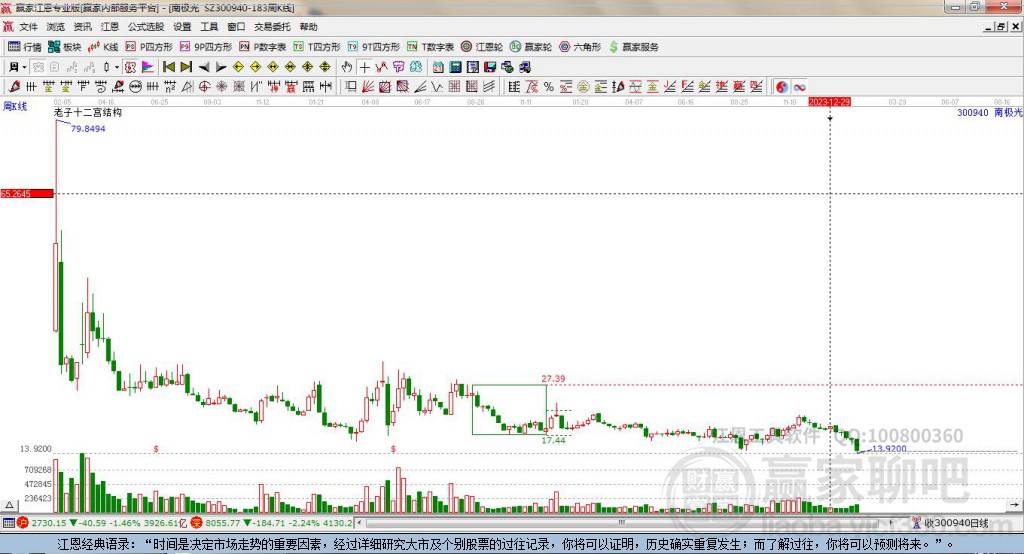Click the K线 toolbar button

tap(104, 47)
